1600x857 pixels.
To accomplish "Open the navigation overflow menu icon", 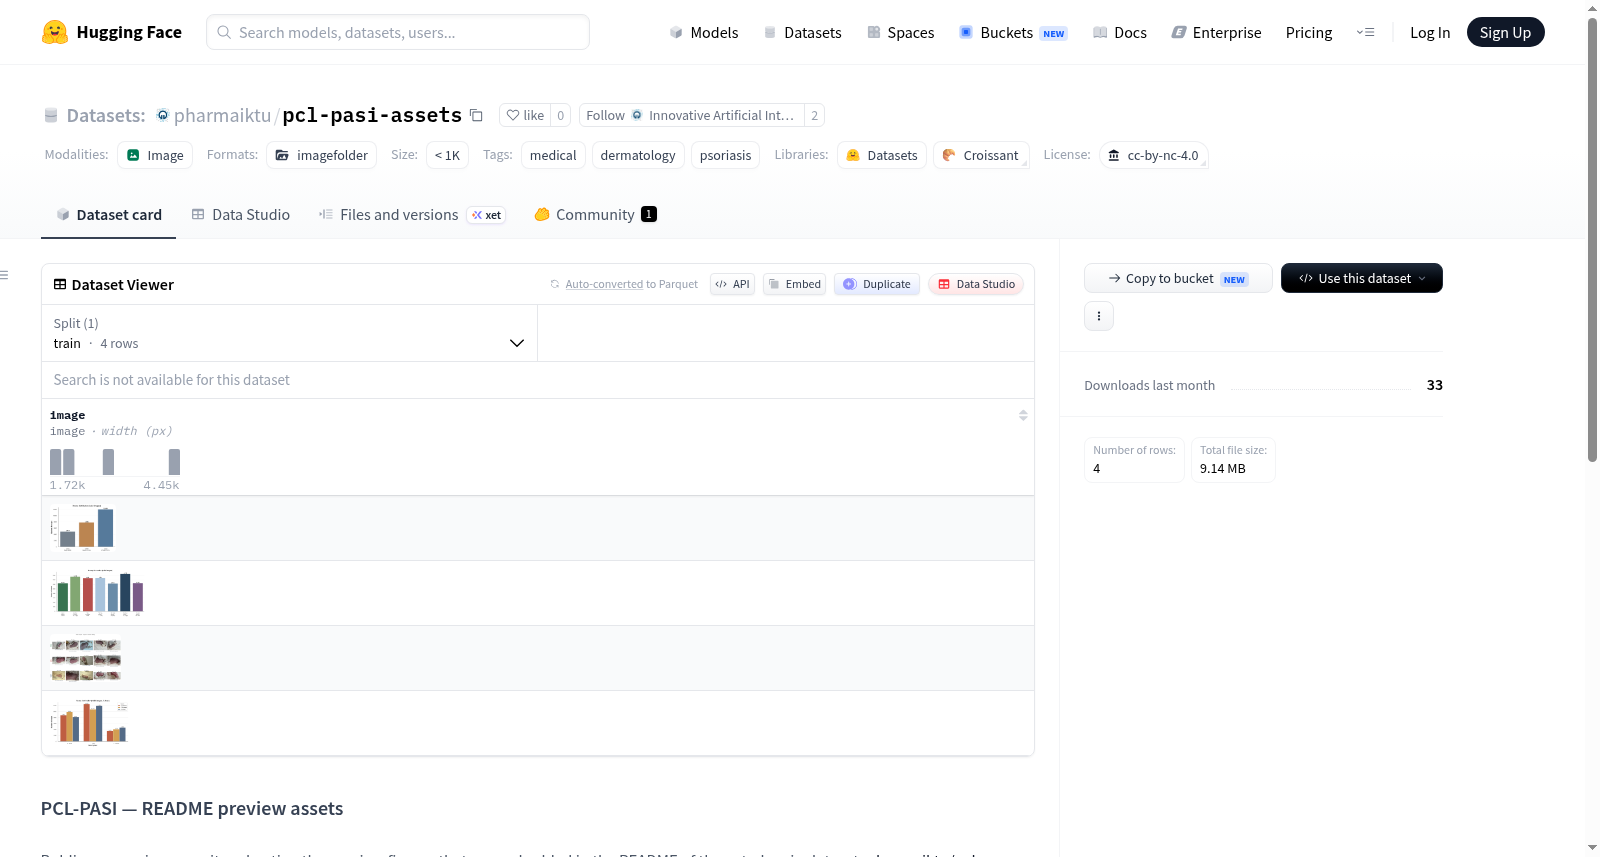I will coord(1365,32).
